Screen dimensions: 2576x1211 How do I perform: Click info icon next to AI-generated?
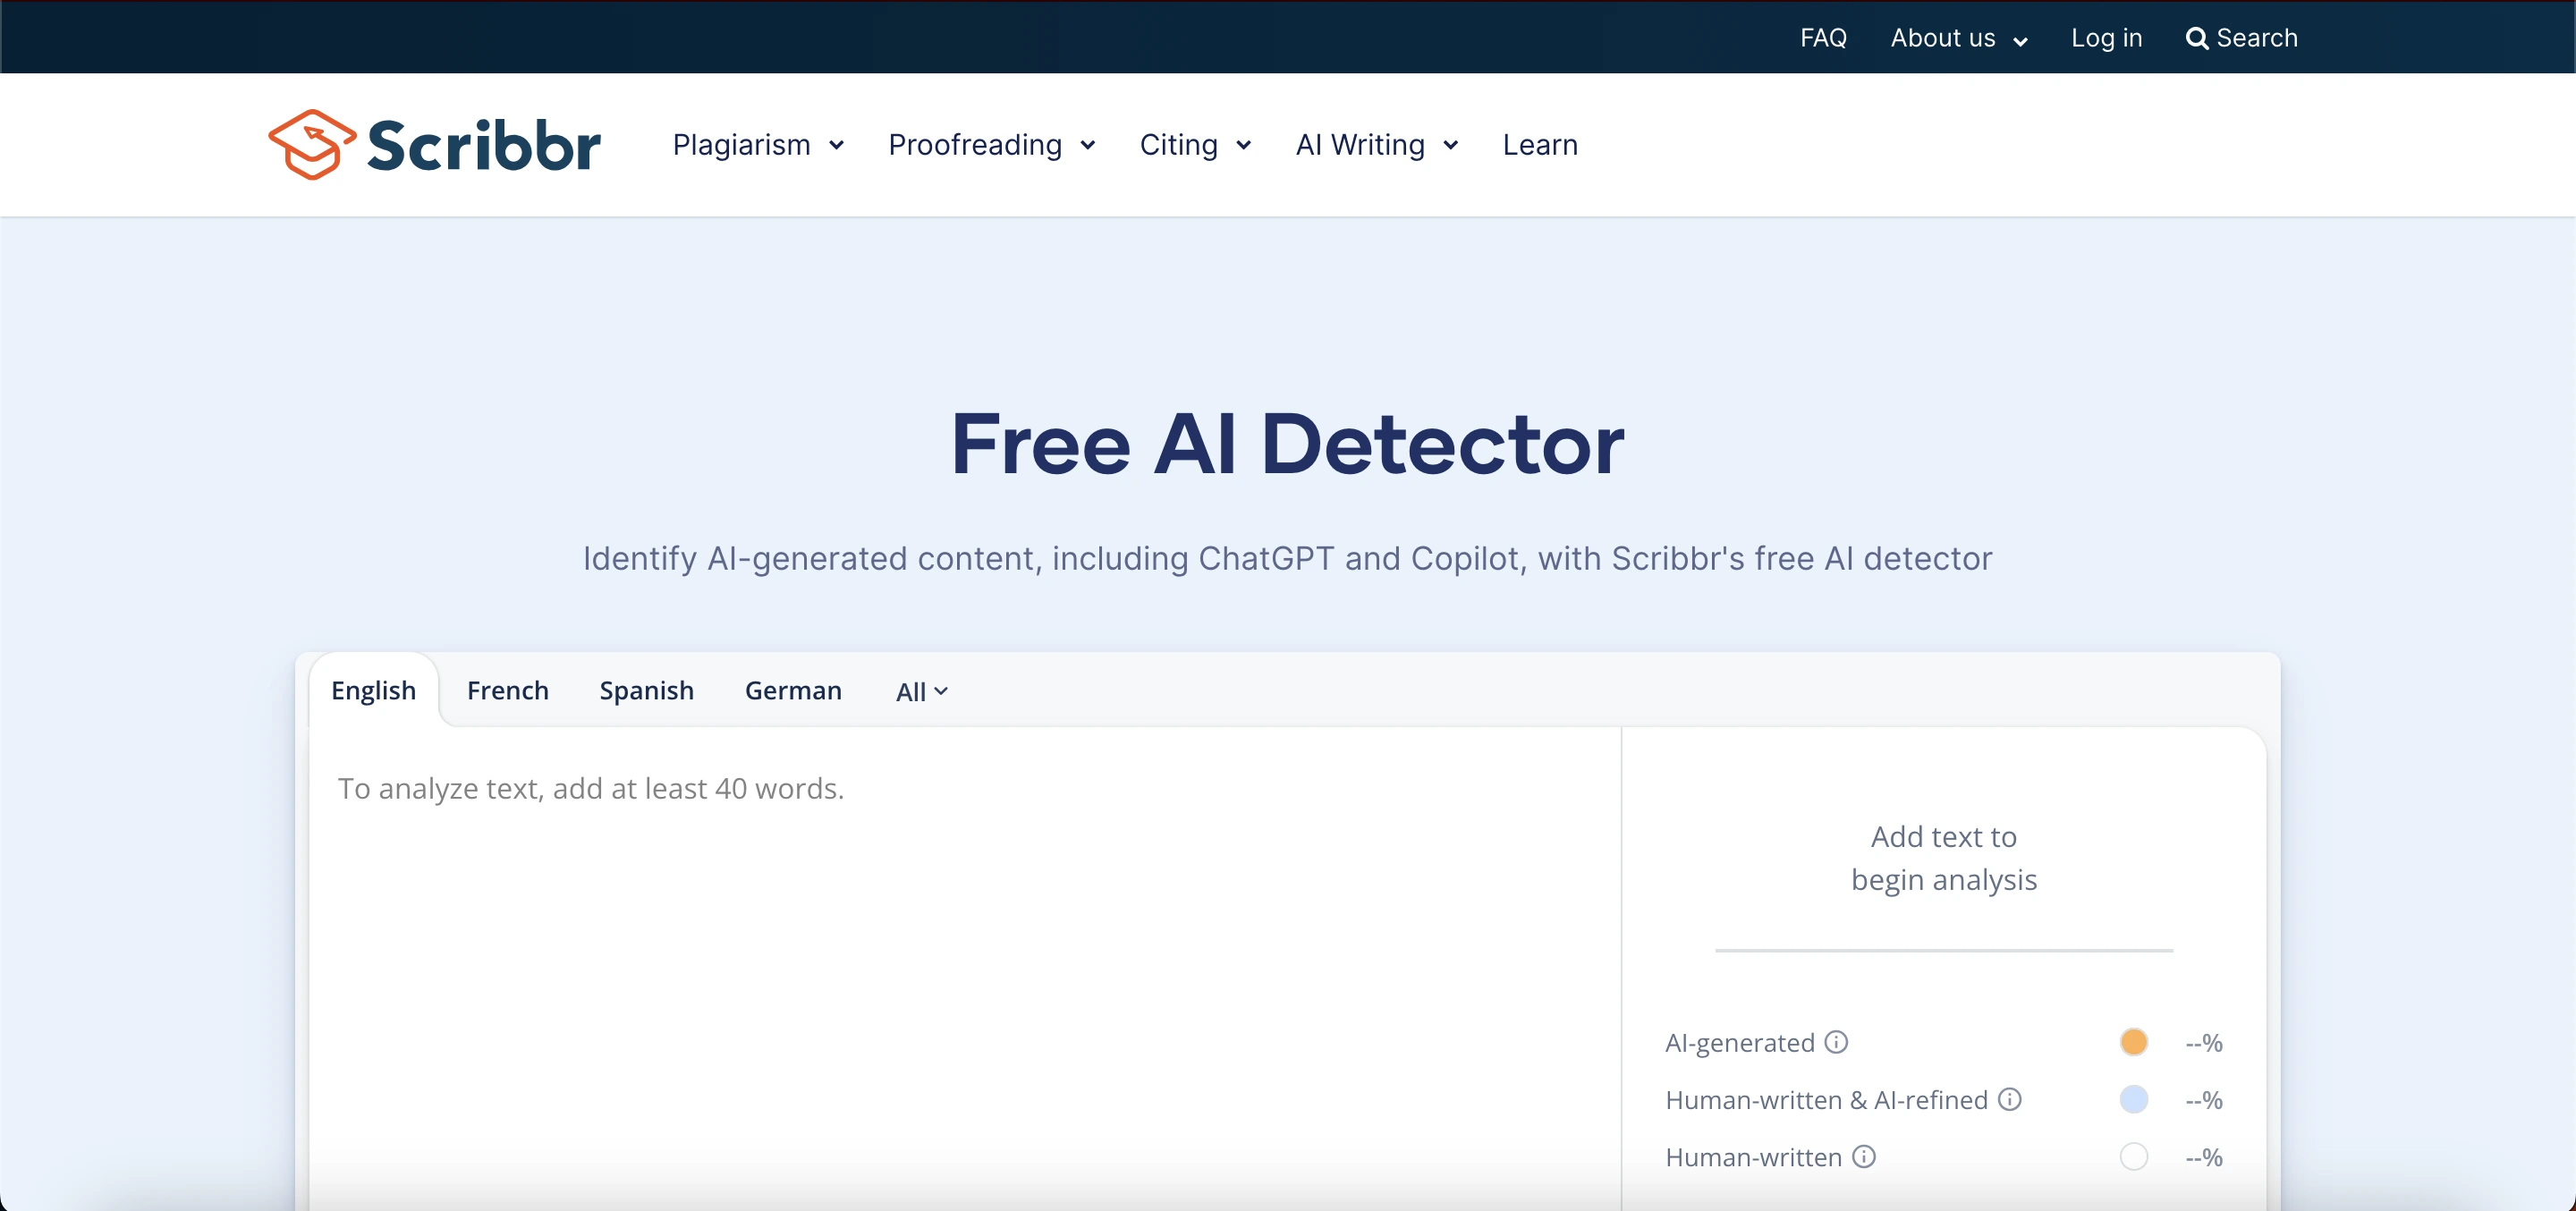click(1836, 1042)
